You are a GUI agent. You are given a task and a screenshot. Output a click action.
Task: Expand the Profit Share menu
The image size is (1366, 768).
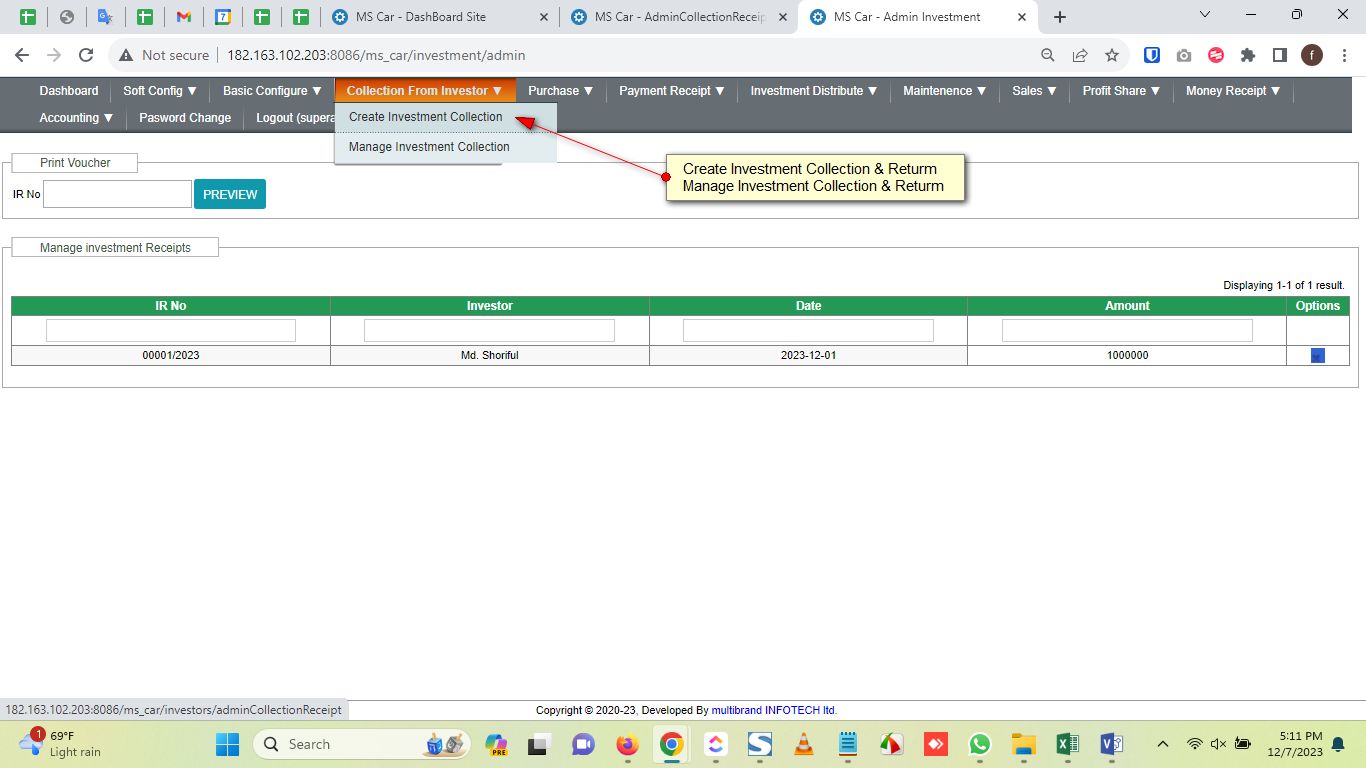point(1122,91)
